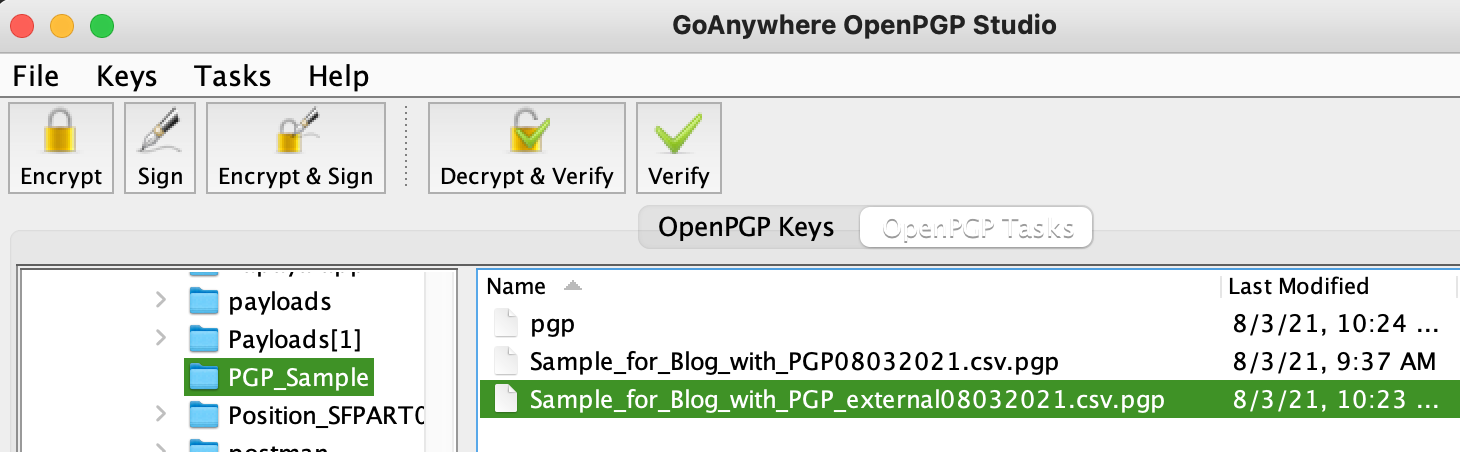Switch to the OpenPGP Keys tab
The image size is (1460, 452).
pos(746,227)
